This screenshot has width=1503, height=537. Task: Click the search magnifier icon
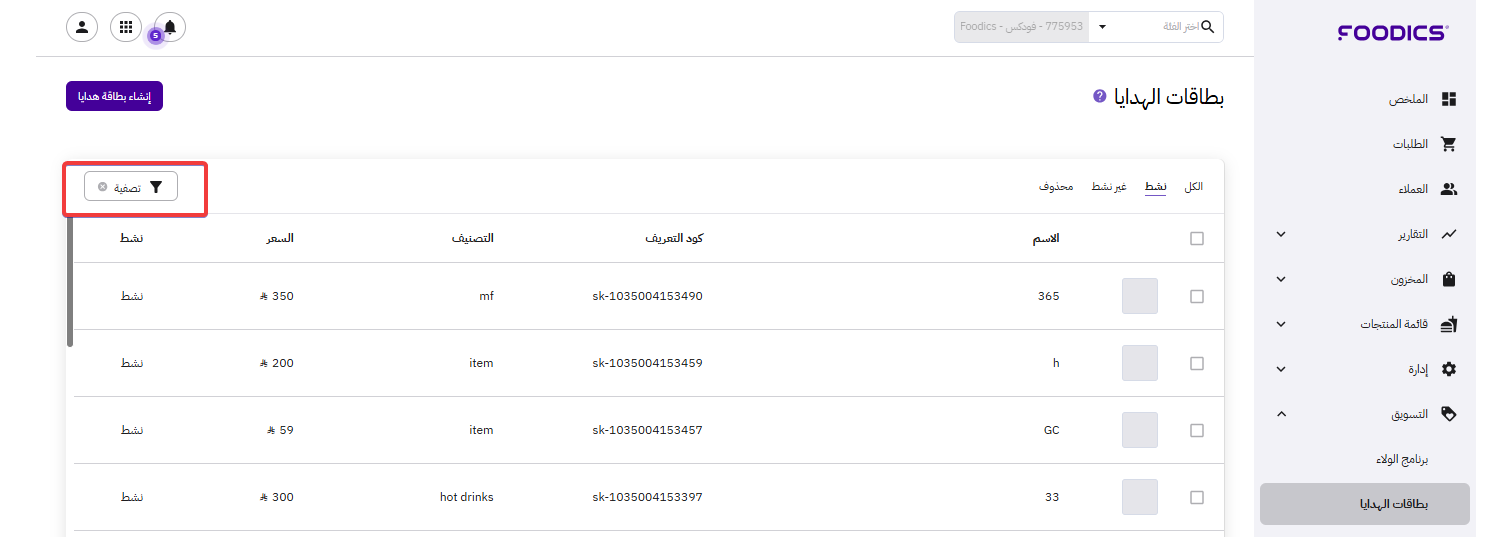point(1208,27)
